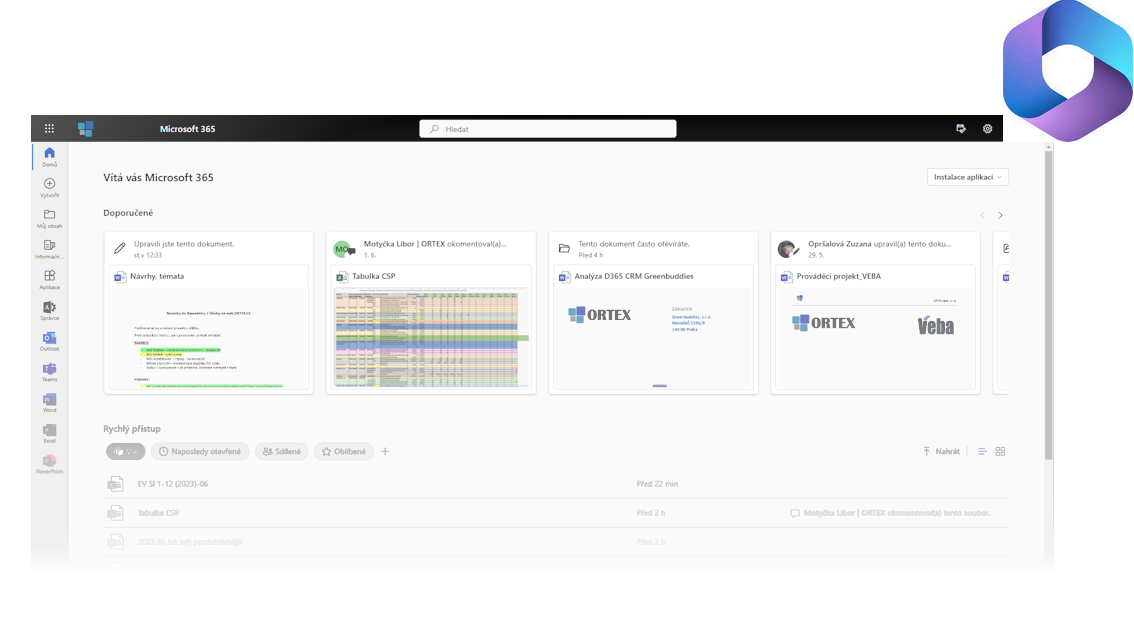This screenshot has width=1134, height=624.
Task: Click the Excel icon beside Tabulka CSP card
Action: 342,277
